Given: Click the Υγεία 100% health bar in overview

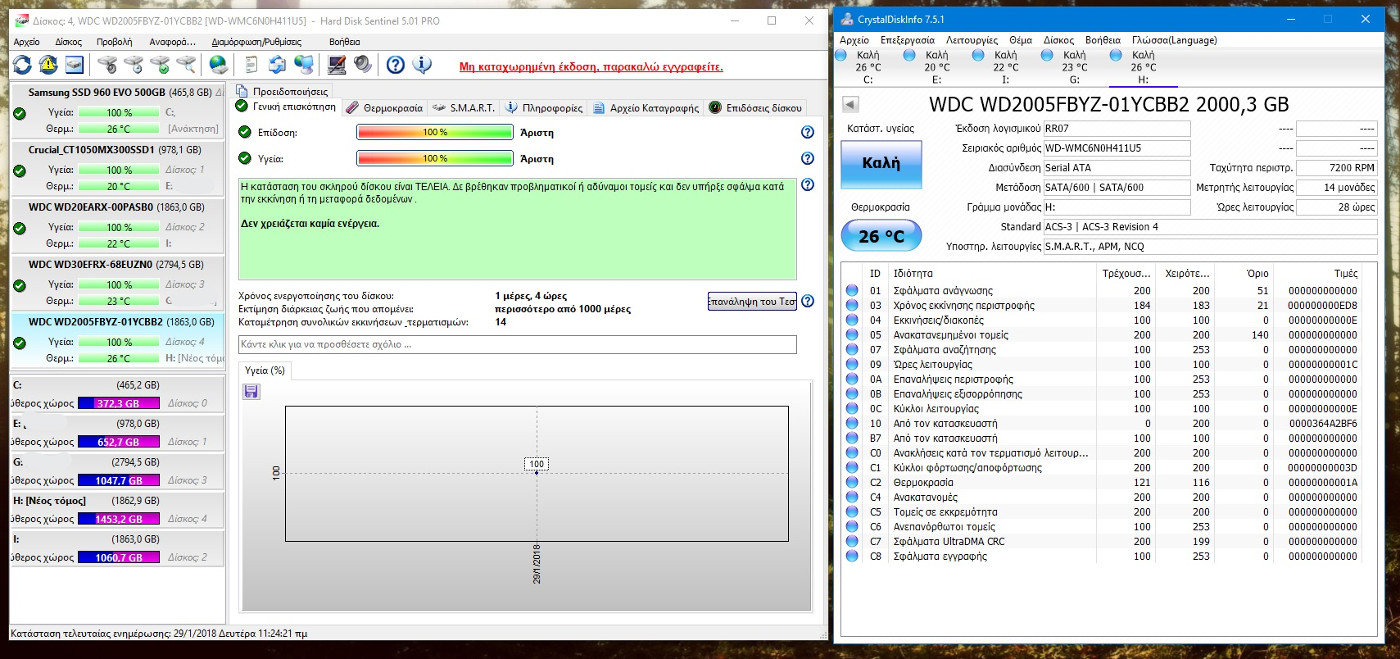Looking at the screenshot, I should [x=435, y=158].
